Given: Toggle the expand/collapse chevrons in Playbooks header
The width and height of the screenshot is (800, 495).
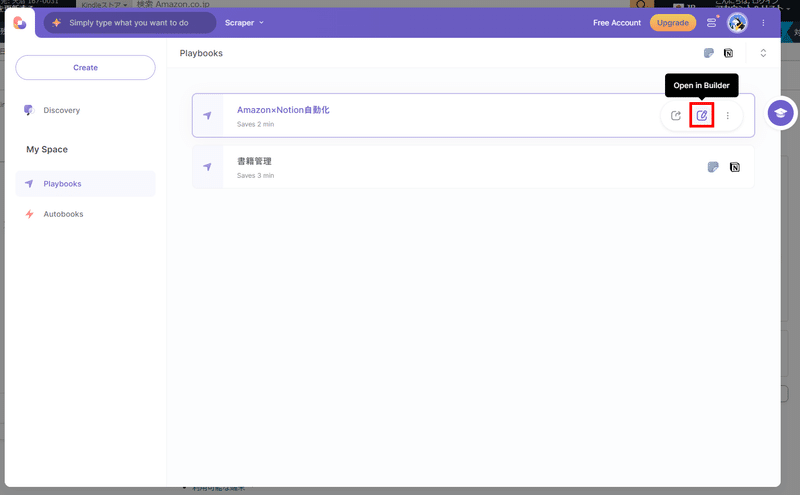Looking at the screenshot, I should 763,53.
